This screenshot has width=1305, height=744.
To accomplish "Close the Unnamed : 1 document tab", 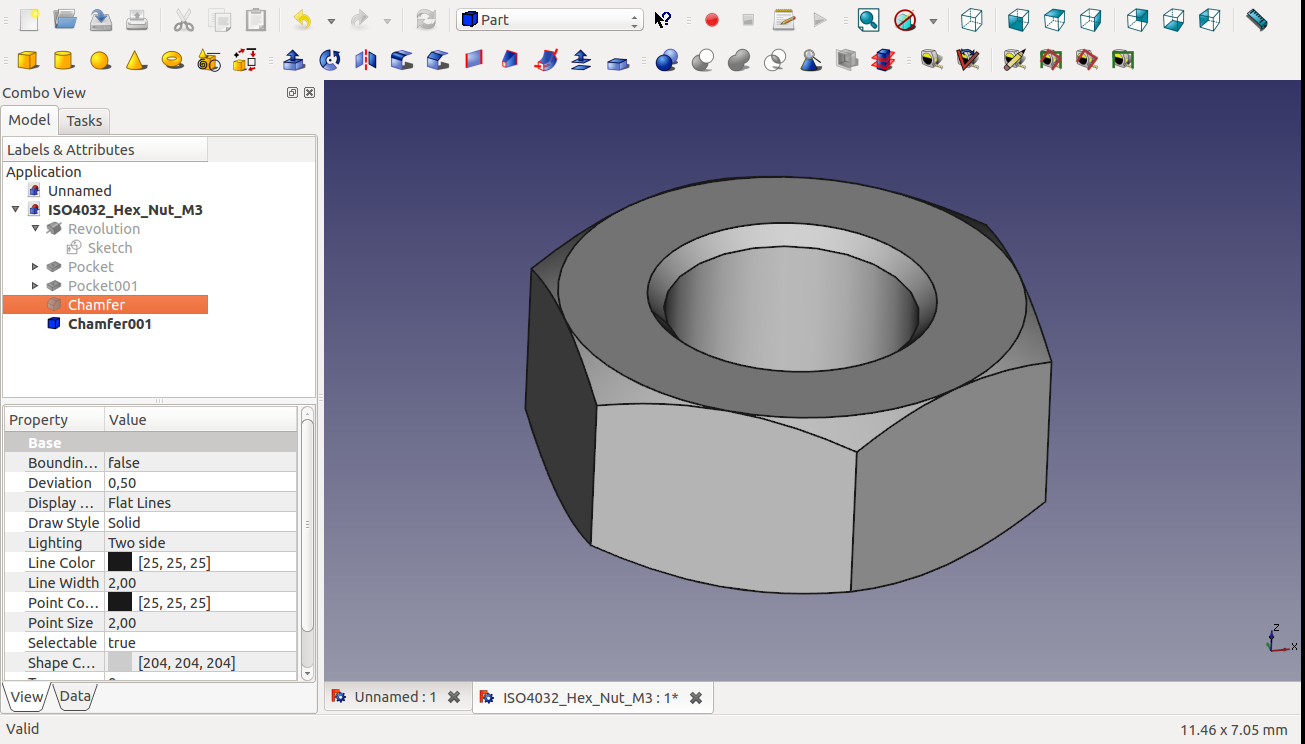I will pos(454,697).
